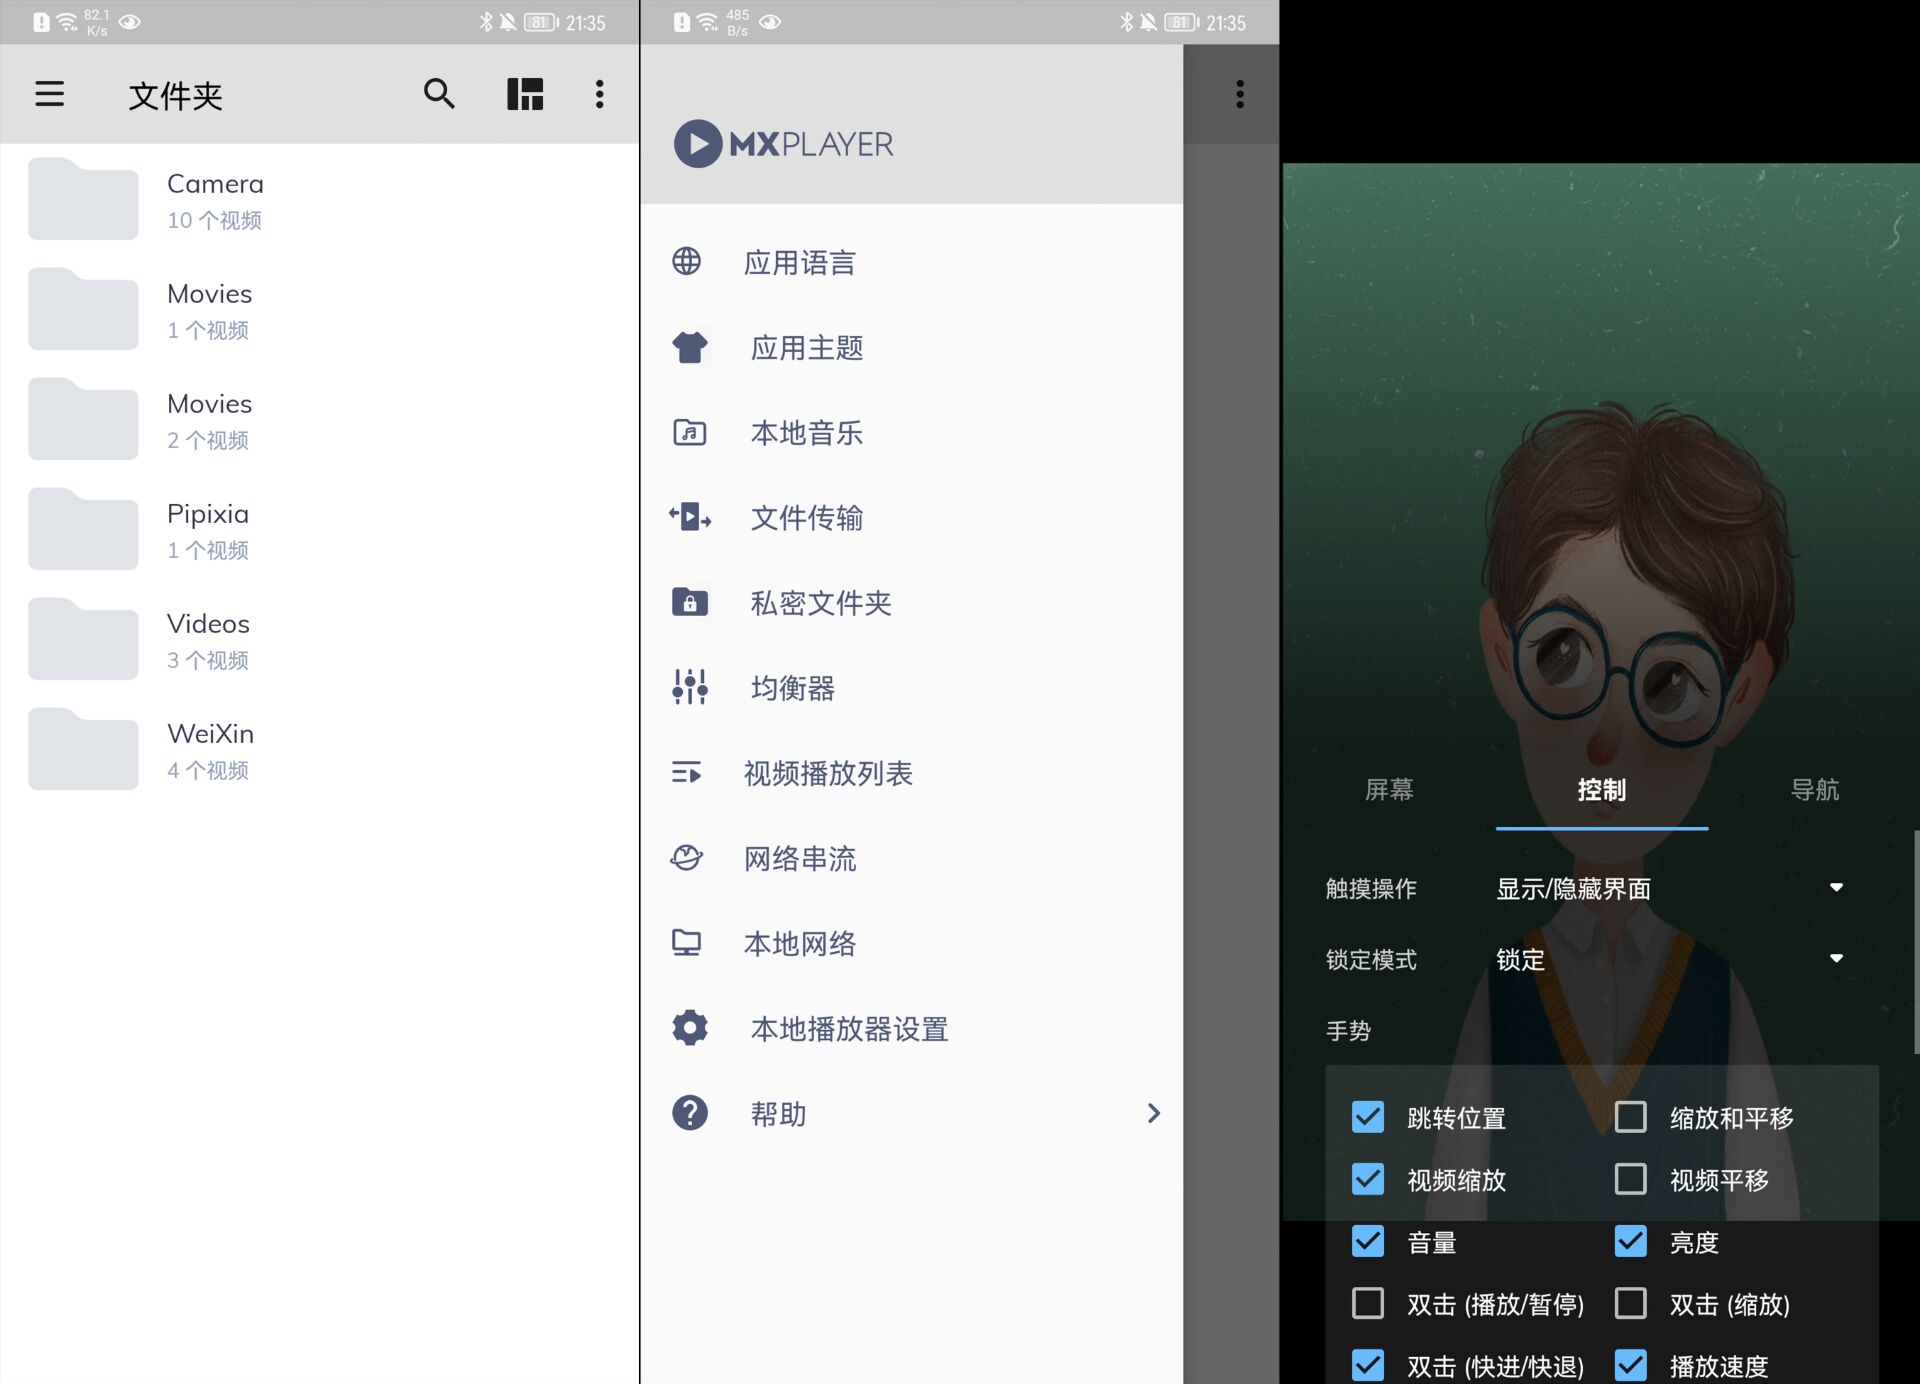Click the equalizer sliders icon

[x=690, y=687]
